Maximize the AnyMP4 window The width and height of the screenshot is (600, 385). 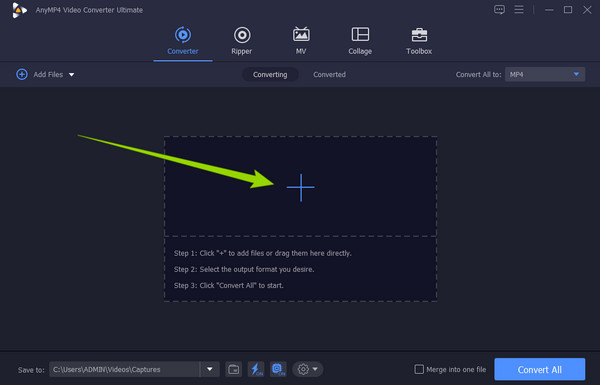(568, 10)
